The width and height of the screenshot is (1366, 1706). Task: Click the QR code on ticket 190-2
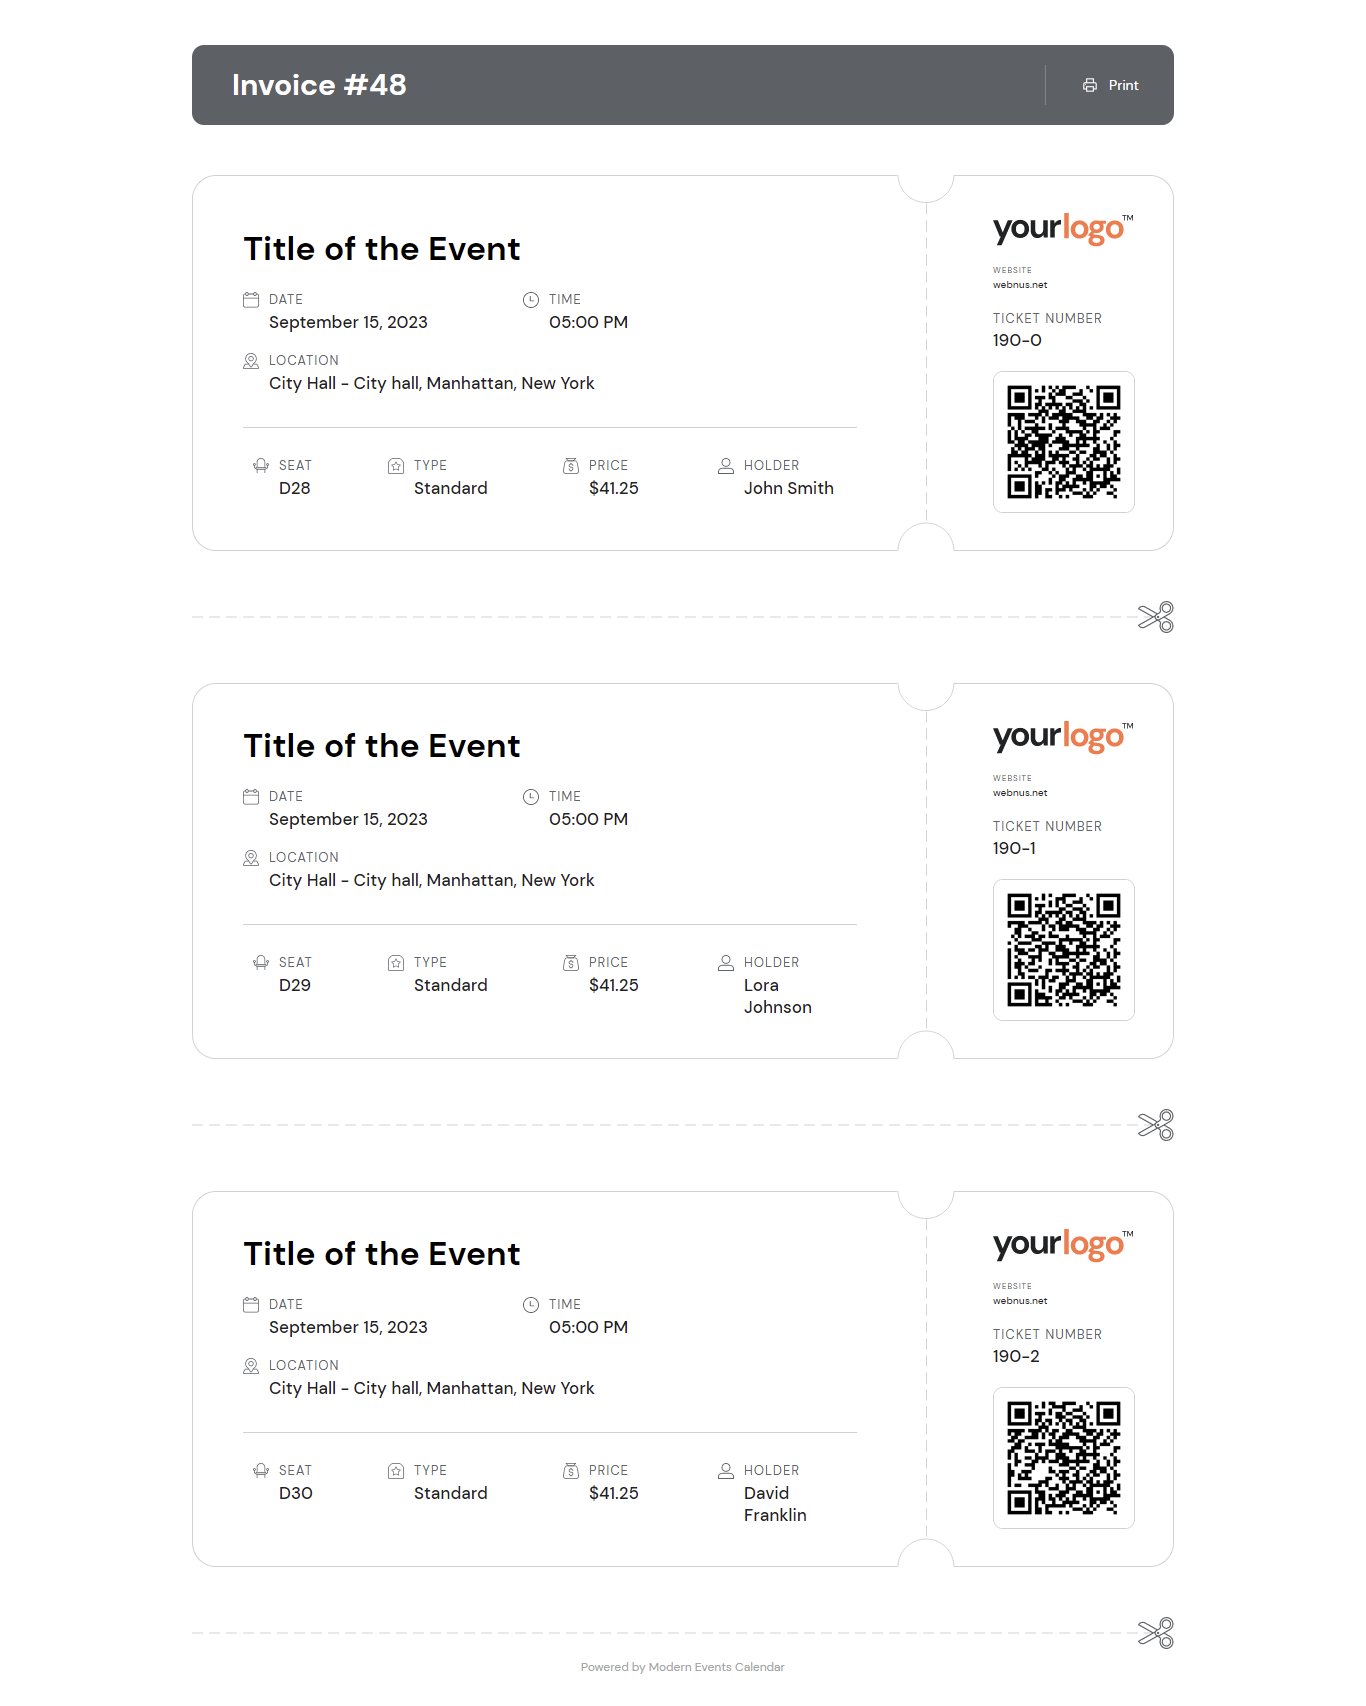click(1063, 1458)
